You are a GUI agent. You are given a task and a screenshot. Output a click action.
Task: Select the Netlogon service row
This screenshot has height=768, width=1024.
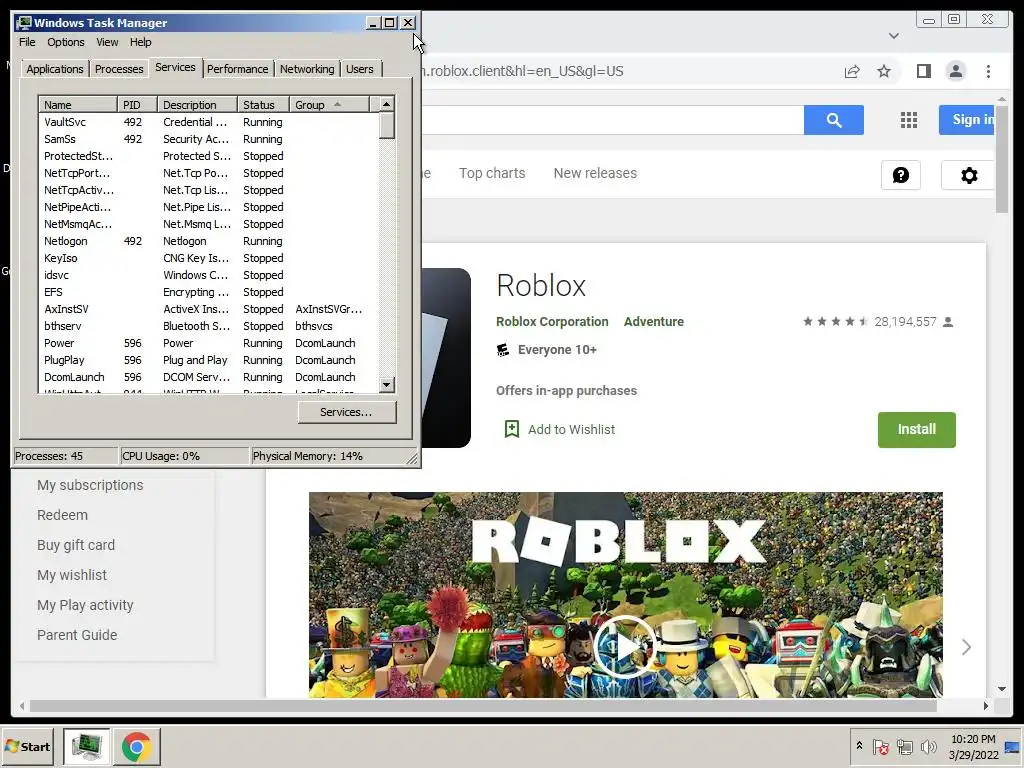(x=208, y=241)
